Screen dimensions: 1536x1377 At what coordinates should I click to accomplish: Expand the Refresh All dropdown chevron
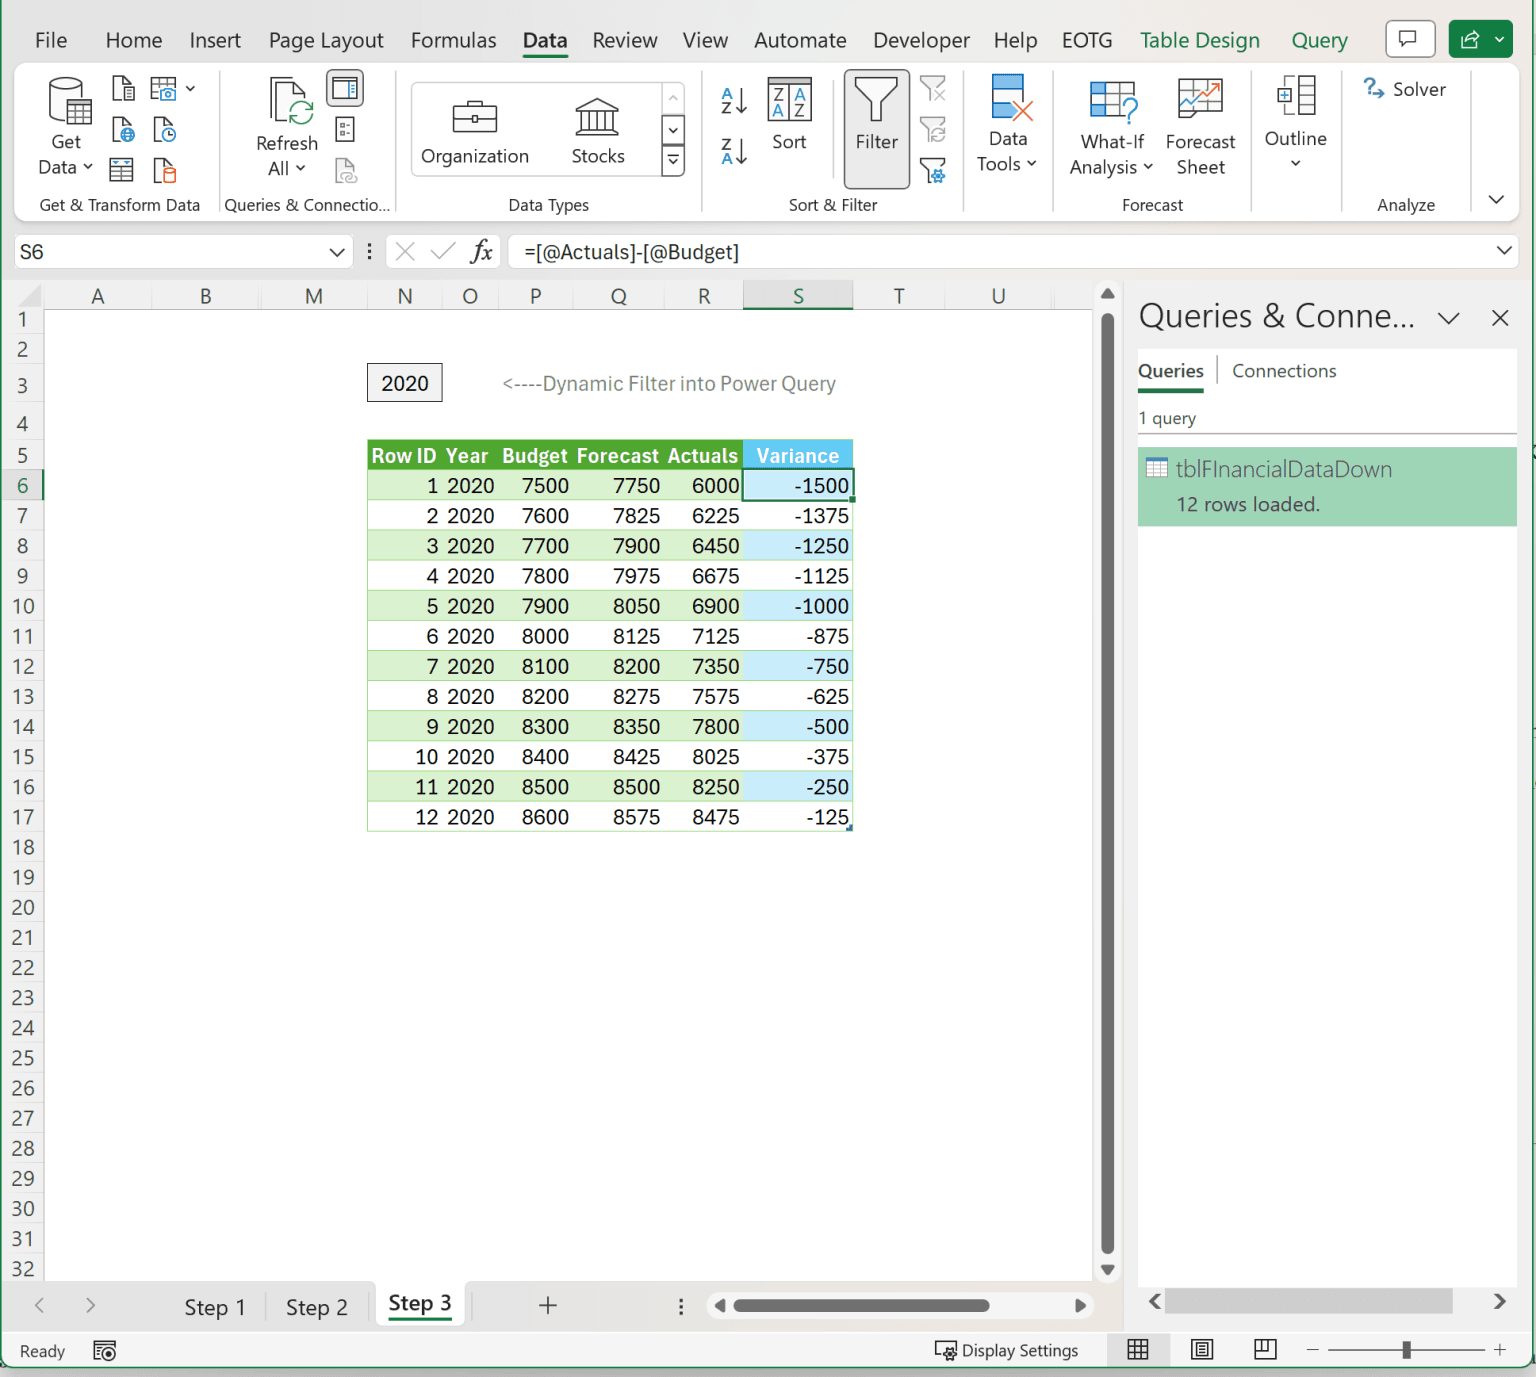301,168
